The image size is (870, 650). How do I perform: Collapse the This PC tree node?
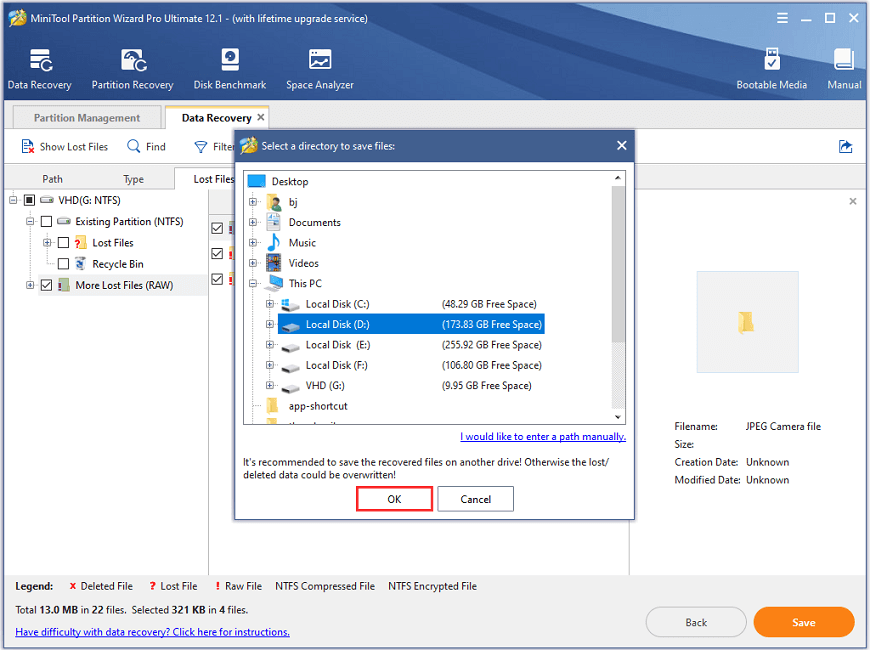(253, 284)
